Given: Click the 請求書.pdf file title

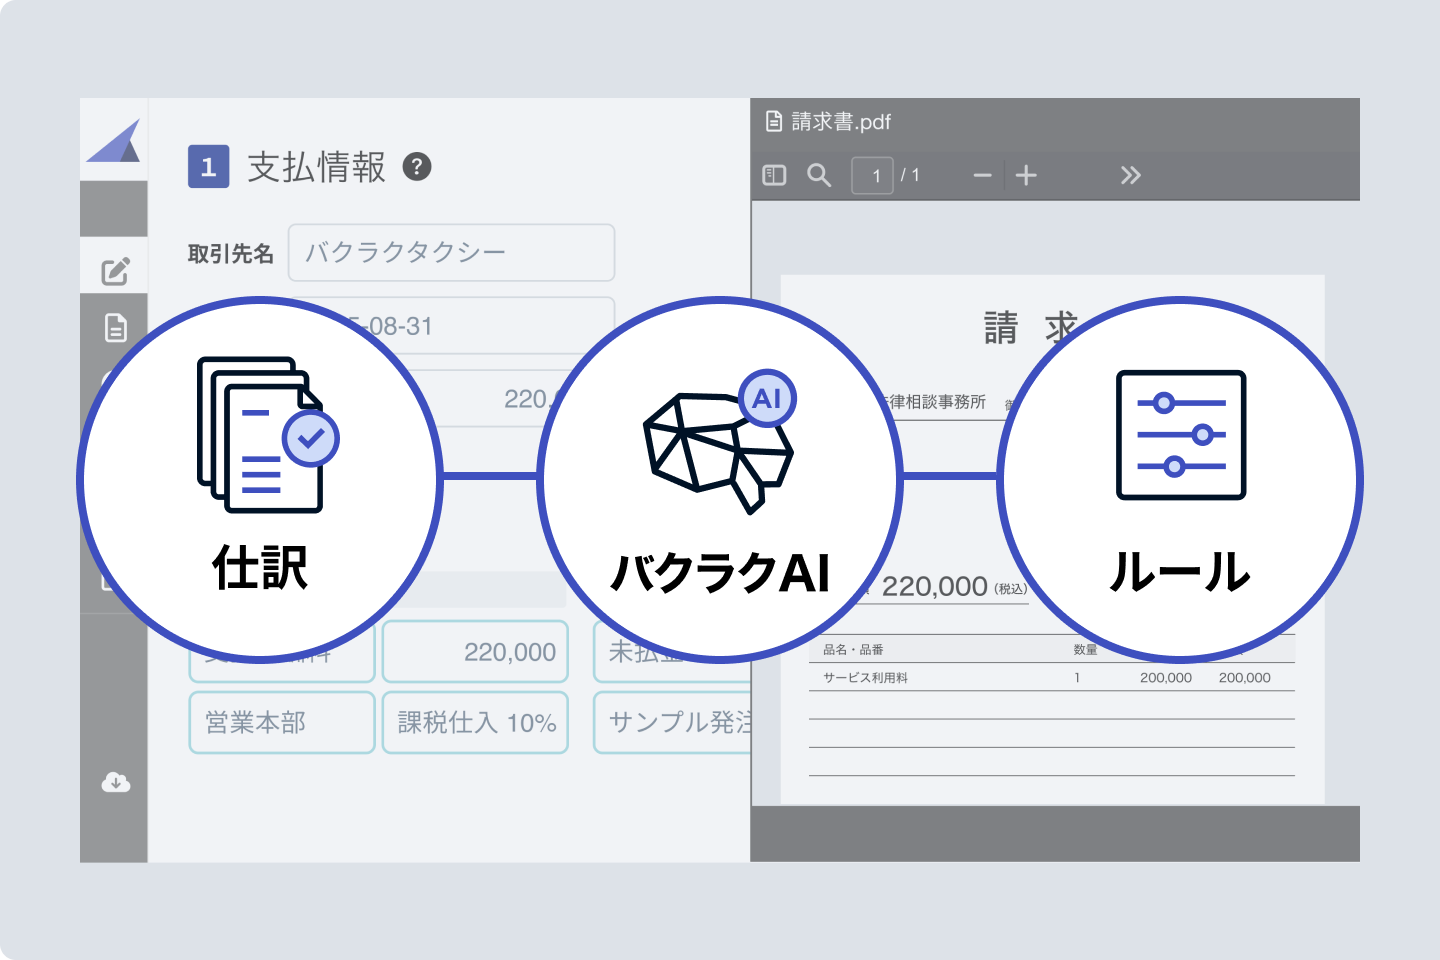Looking at the screenshot, I should tap(841, 122).
